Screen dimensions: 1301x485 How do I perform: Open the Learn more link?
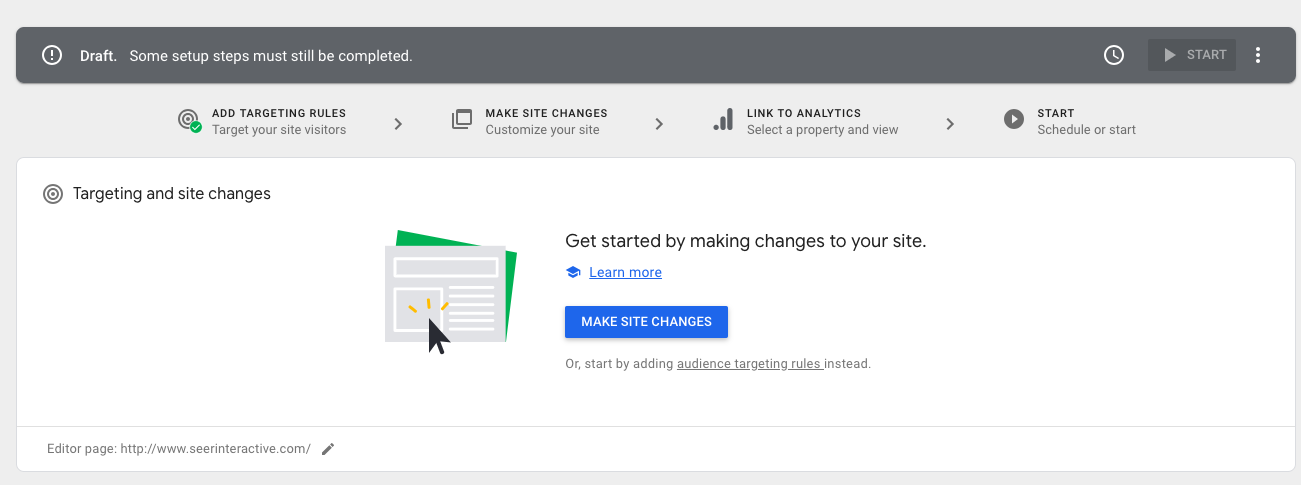tap(625, 272)
